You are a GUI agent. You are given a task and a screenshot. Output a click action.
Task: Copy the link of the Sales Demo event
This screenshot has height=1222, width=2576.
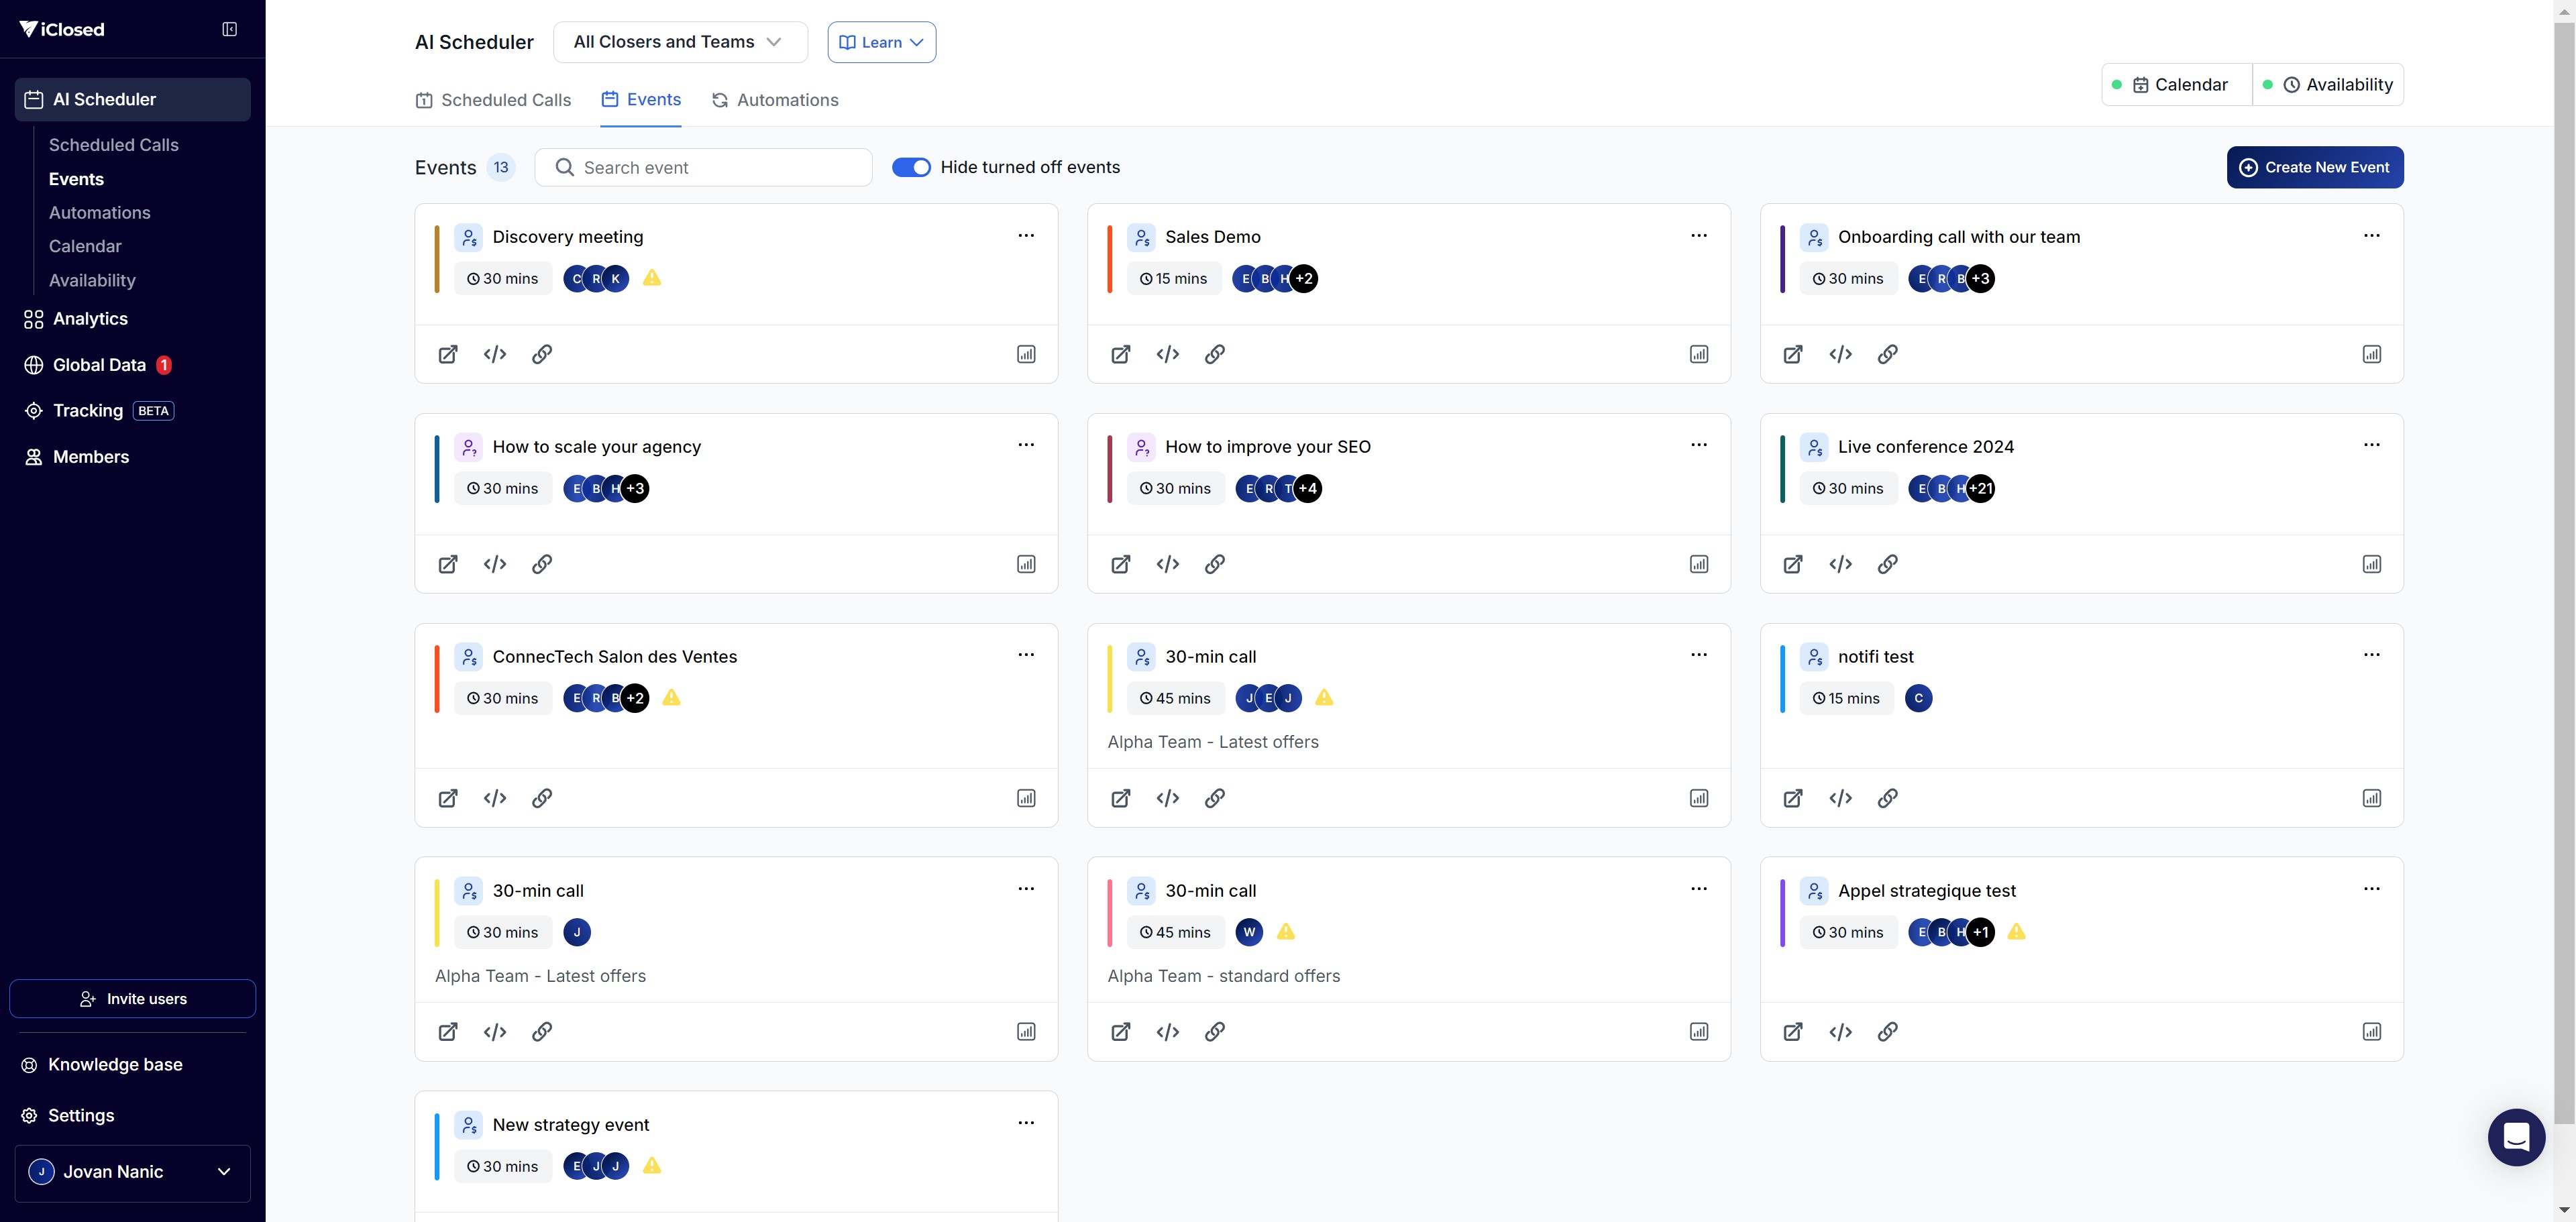click(x=1214, y=354)
